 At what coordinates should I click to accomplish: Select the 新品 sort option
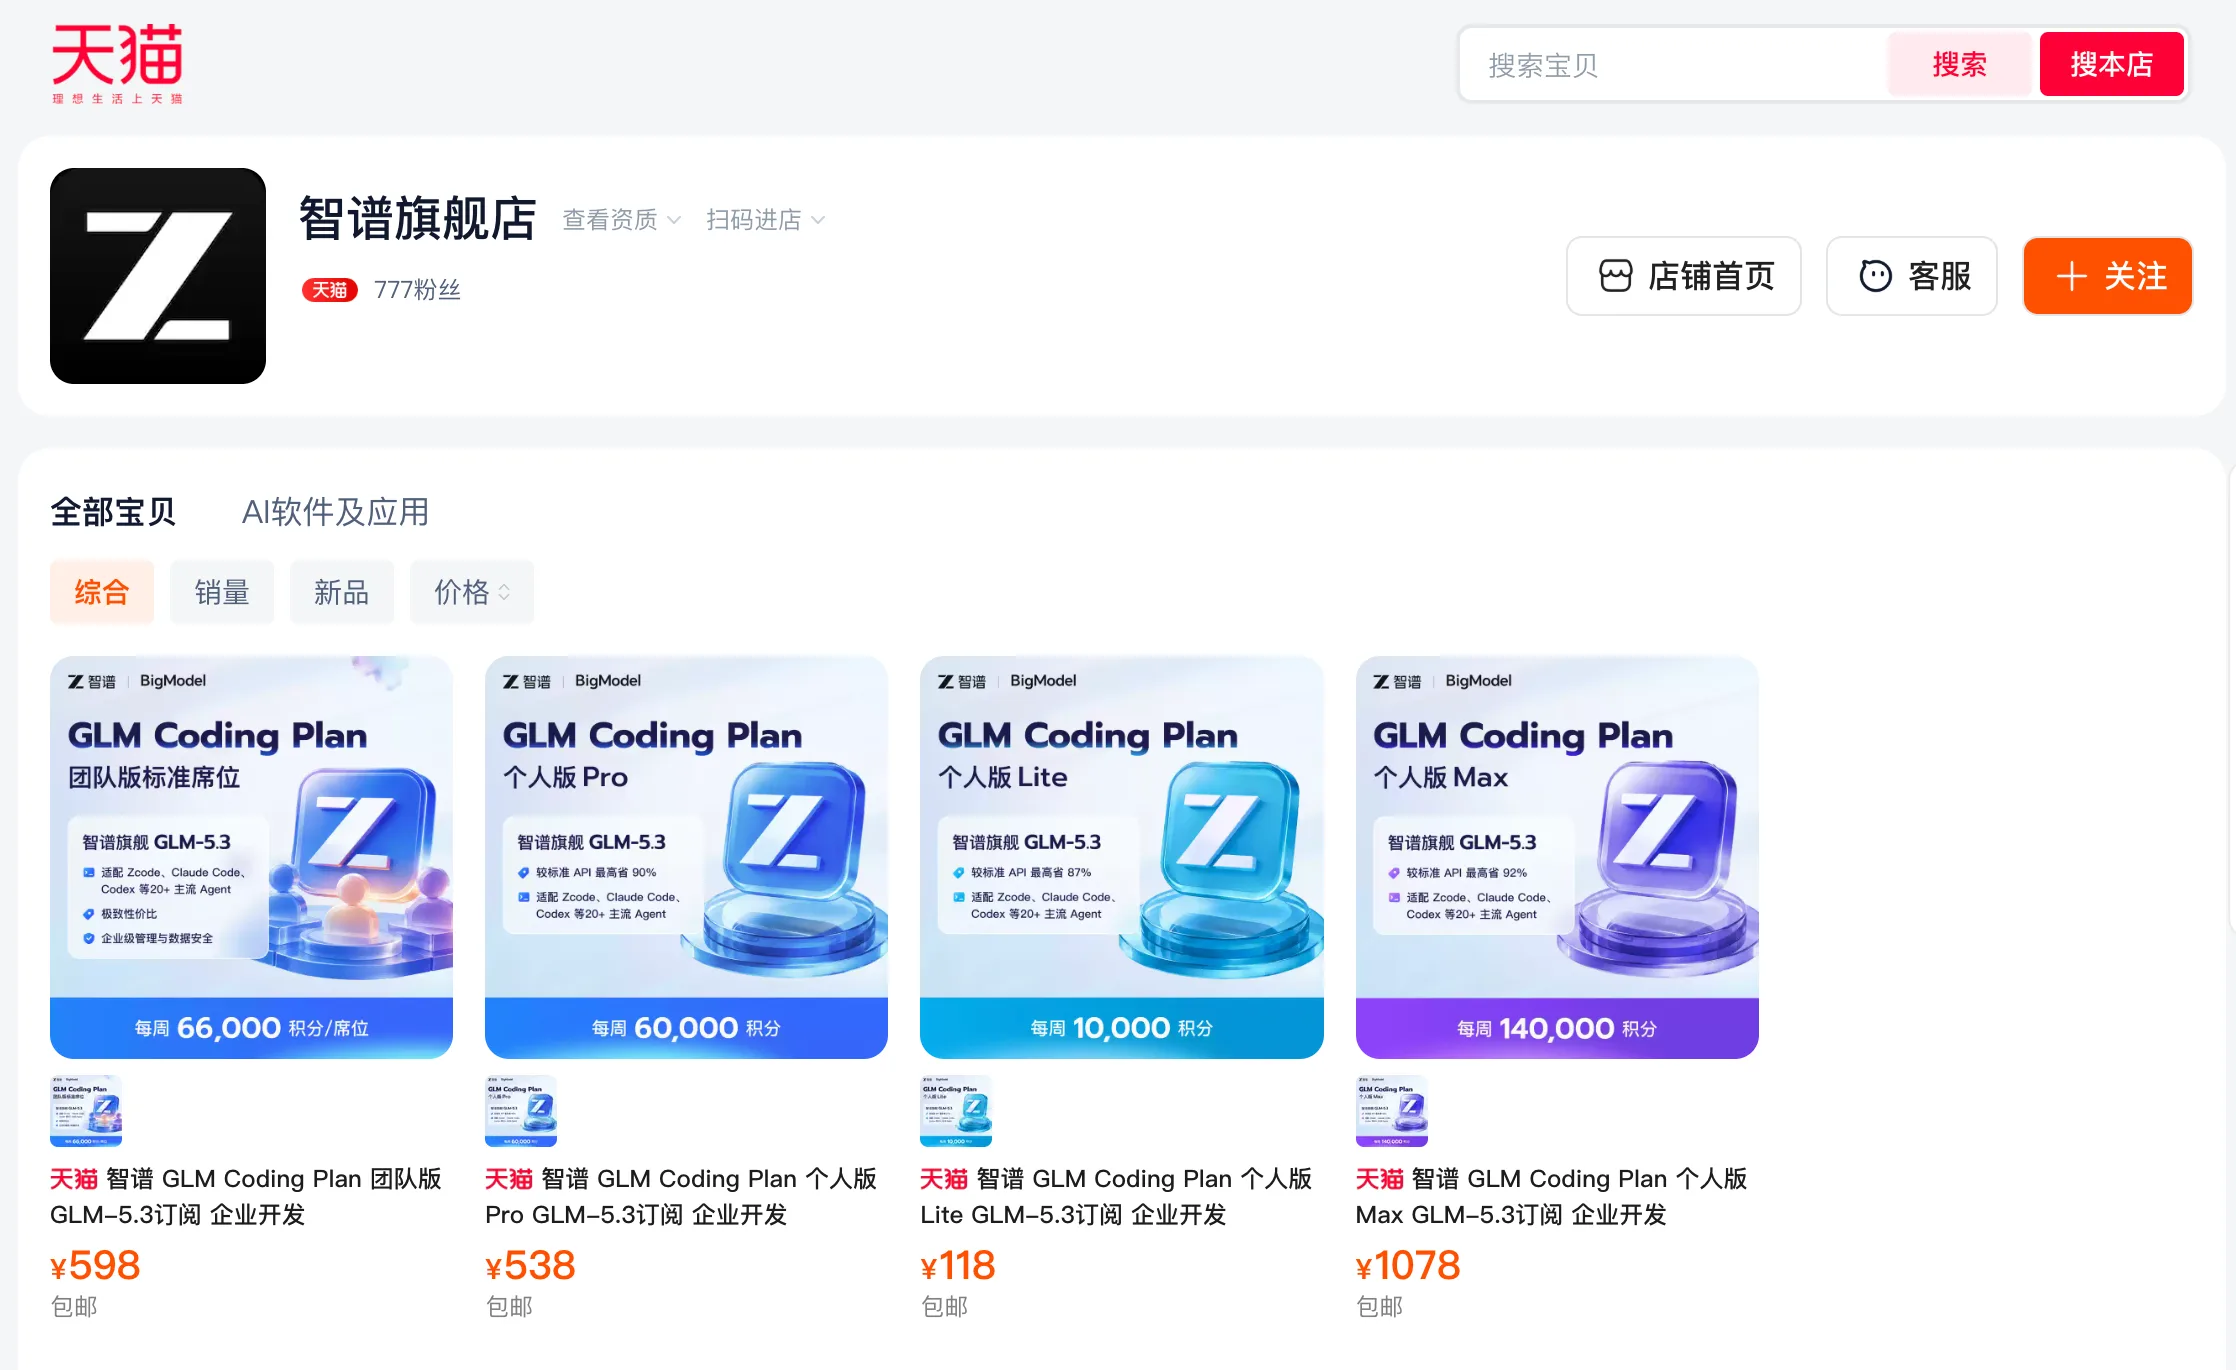[342, 592]
